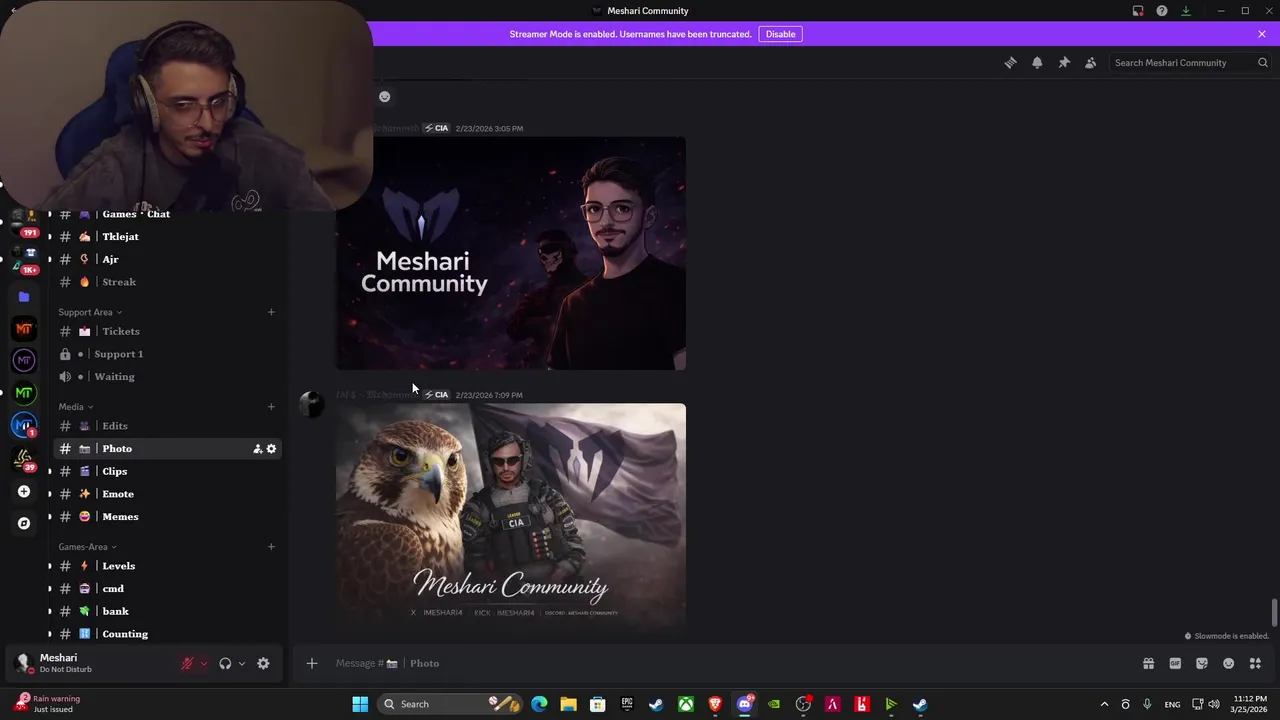This screenshot has height=720, width=1280.
Task: Open the GIF picker
Action: coord(1175,663)
